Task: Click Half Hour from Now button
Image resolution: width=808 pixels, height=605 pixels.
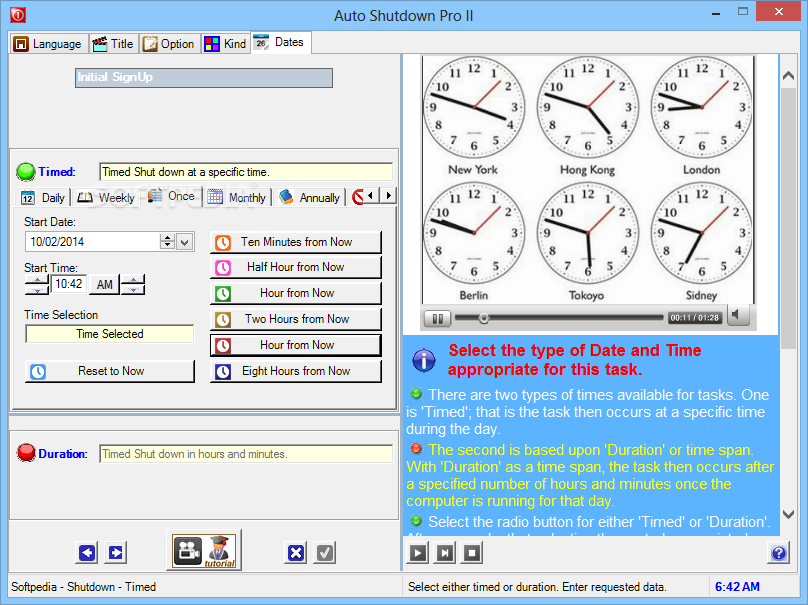Action: [x=296, y=267]
